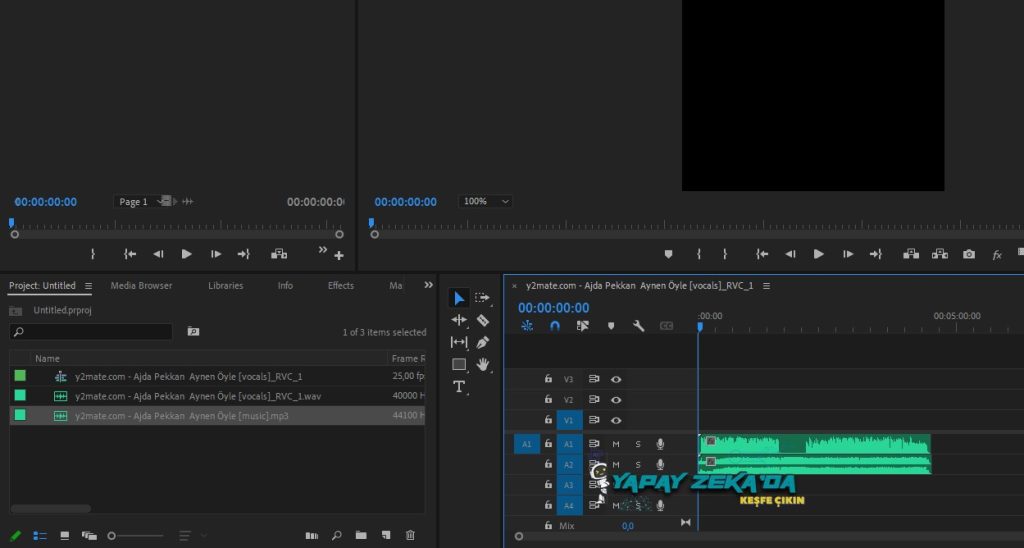Toggle sync lock on track V2

pyautogui.click(x=594, y=400)
